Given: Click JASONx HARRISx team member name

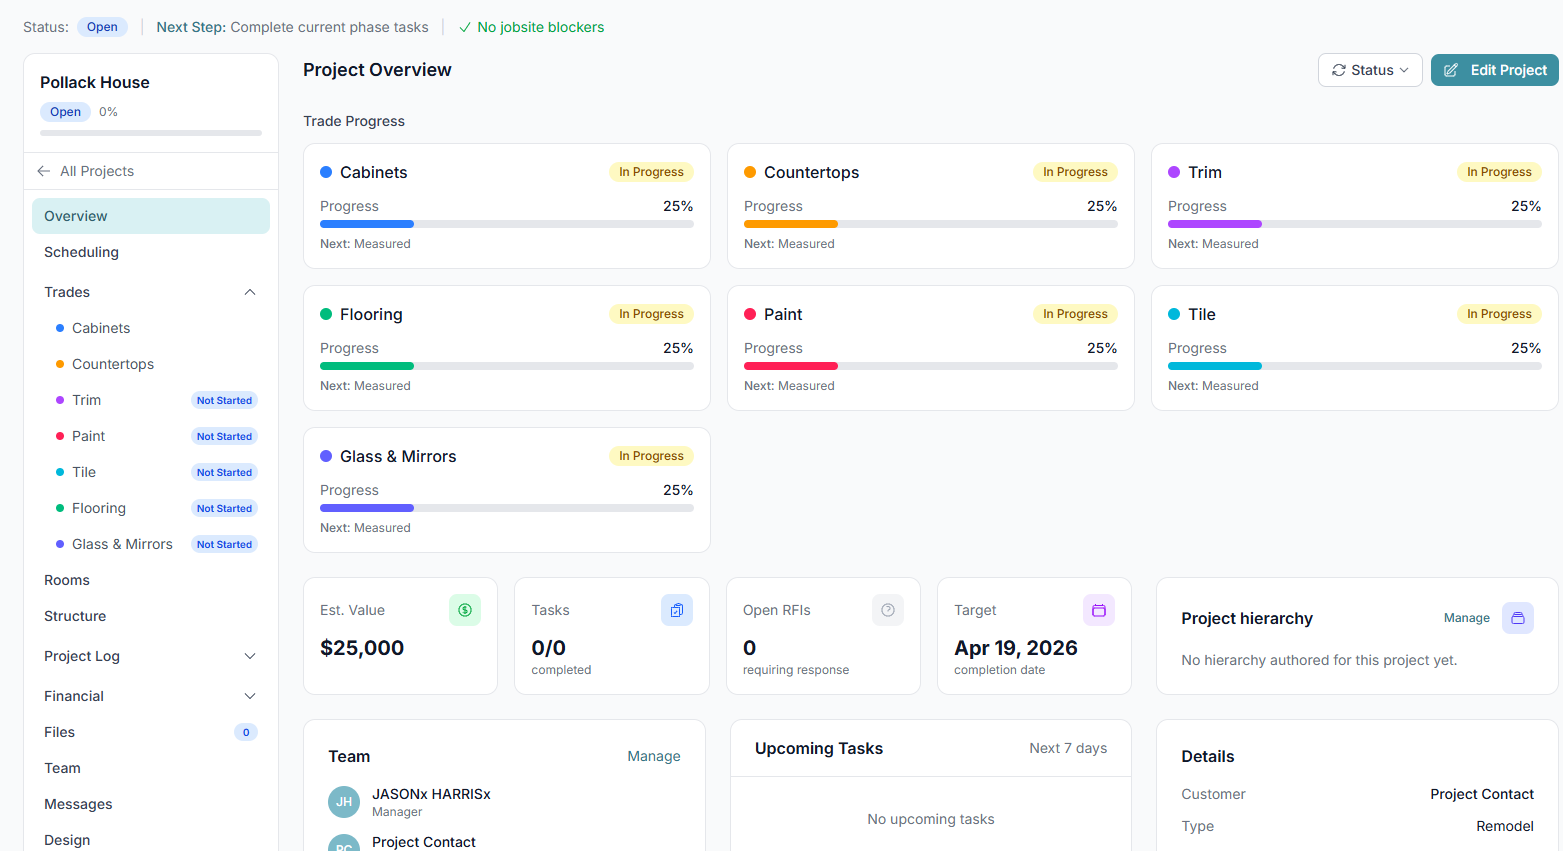Looking at the screenshot, I should [431, 794].
